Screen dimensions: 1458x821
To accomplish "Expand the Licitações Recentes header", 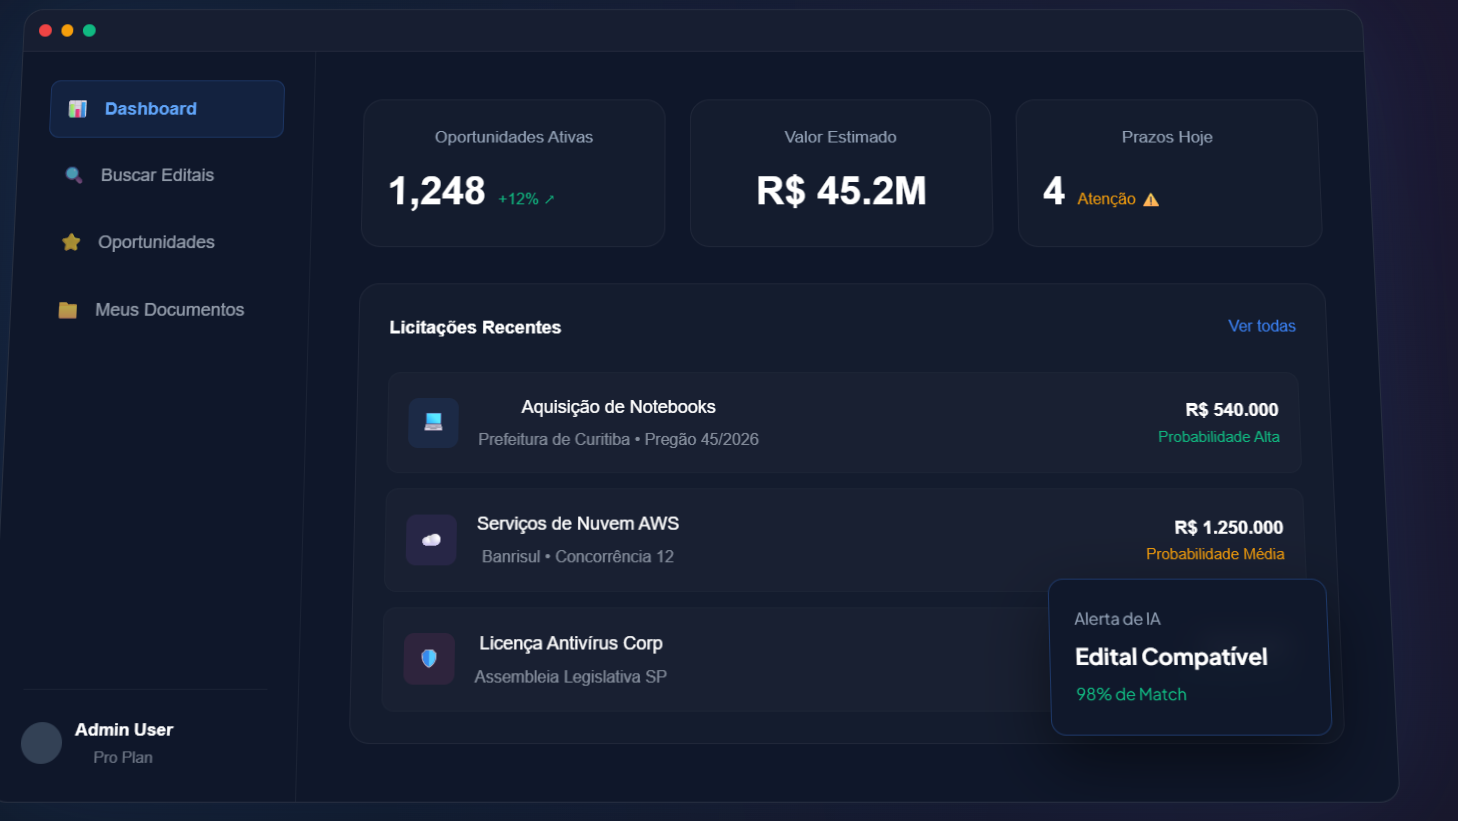I will 475,327.
